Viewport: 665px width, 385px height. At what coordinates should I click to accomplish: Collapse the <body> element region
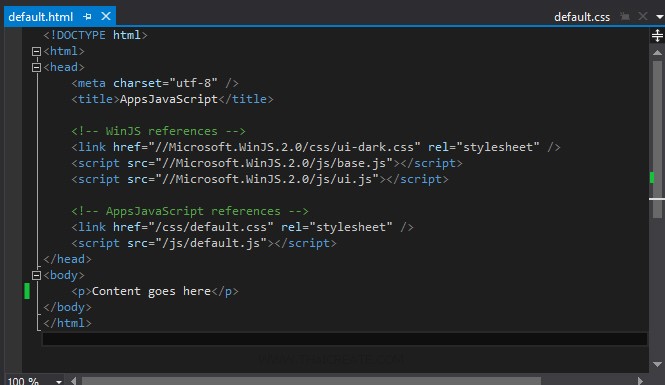(x=36, y=276)
